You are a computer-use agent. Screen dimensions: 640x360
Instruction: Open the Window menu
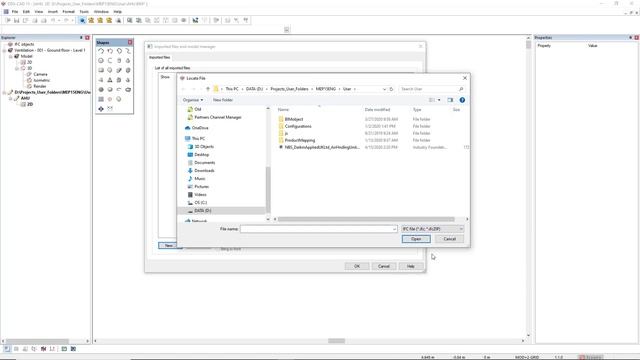(101, 12)
